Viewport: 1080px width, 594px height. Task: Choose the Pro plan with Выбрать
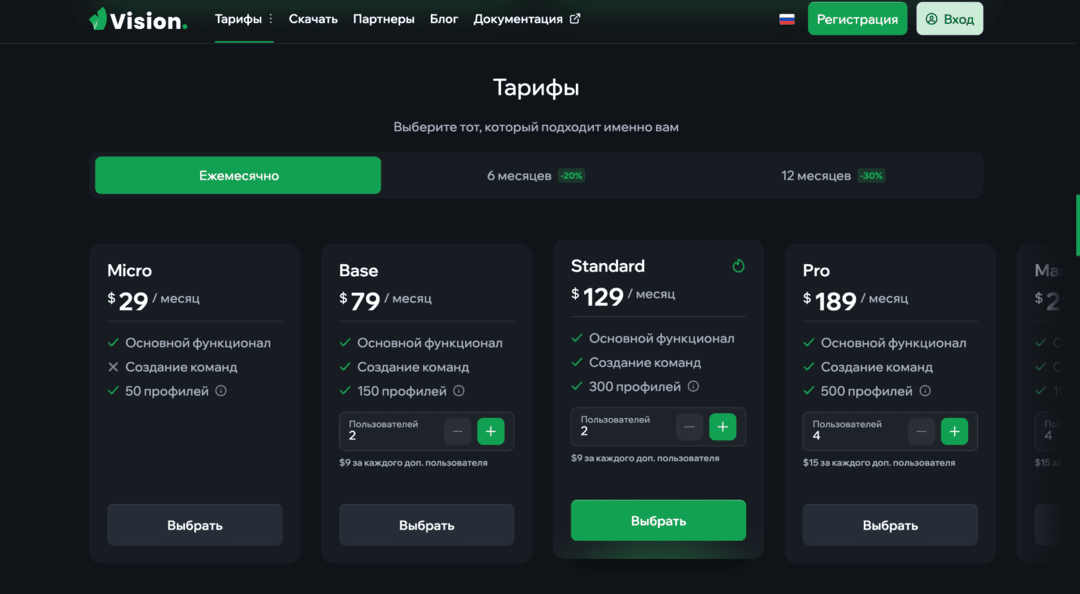point(890,525)
